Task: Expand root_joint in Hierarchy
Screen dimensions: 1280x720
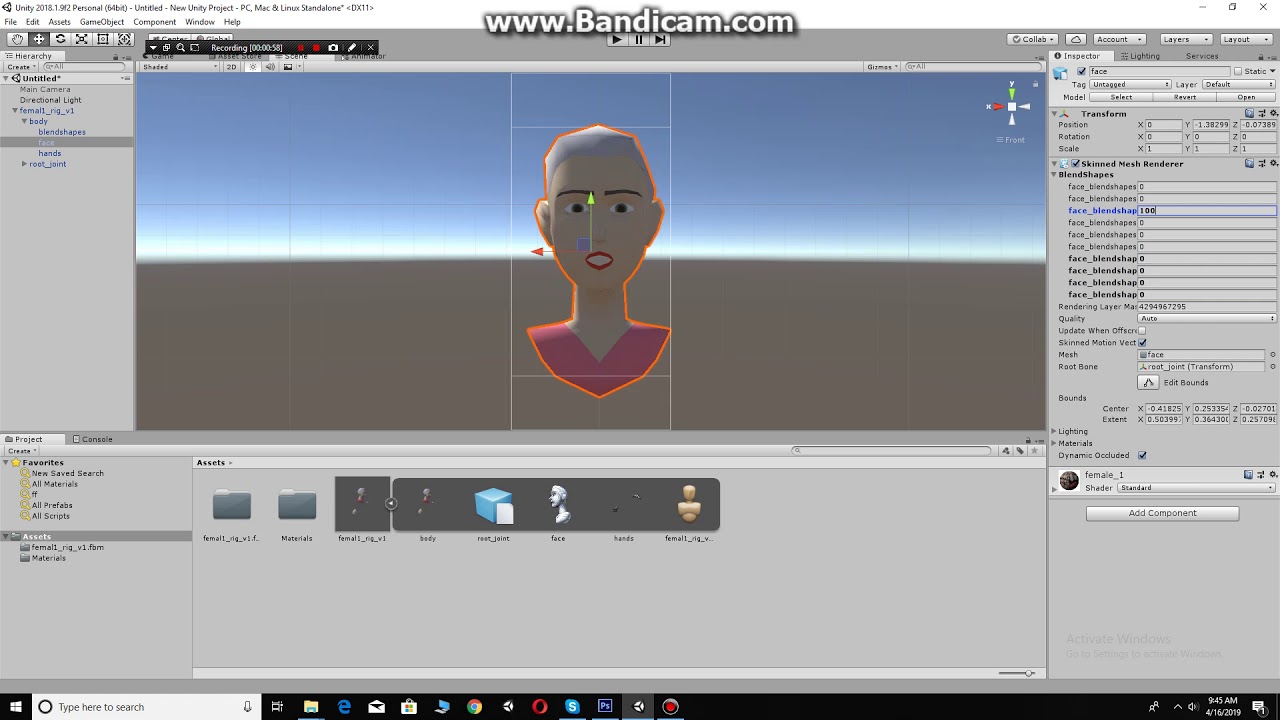Action: (24, 164)
